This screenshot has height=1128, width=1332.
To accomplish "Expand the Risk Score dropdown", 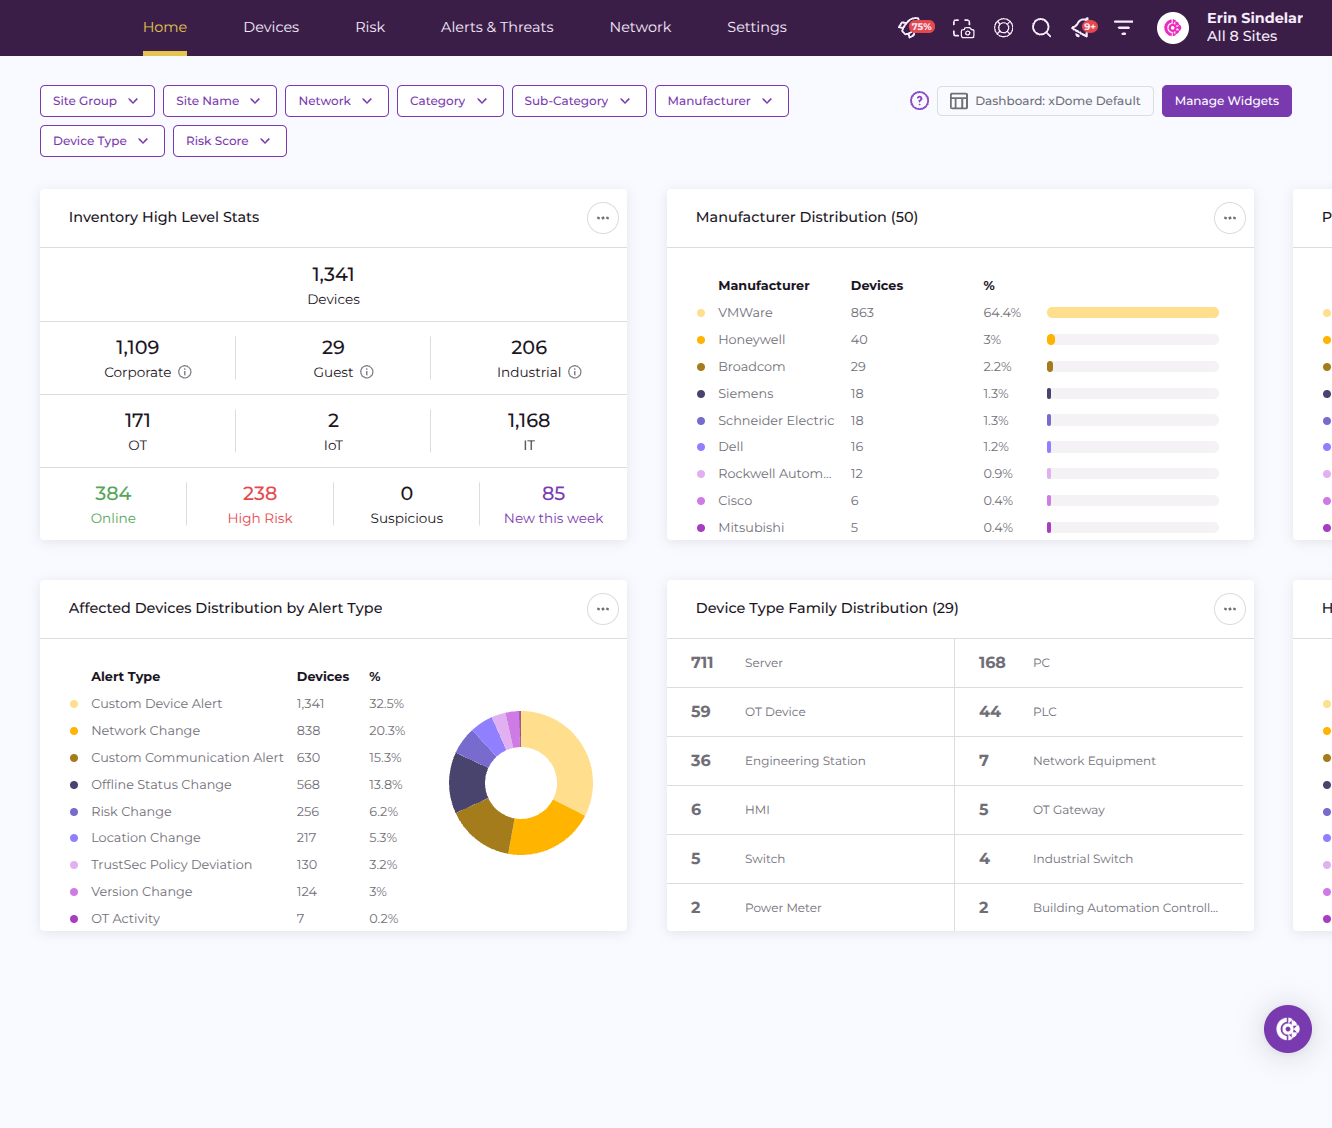I will (229, 141).
